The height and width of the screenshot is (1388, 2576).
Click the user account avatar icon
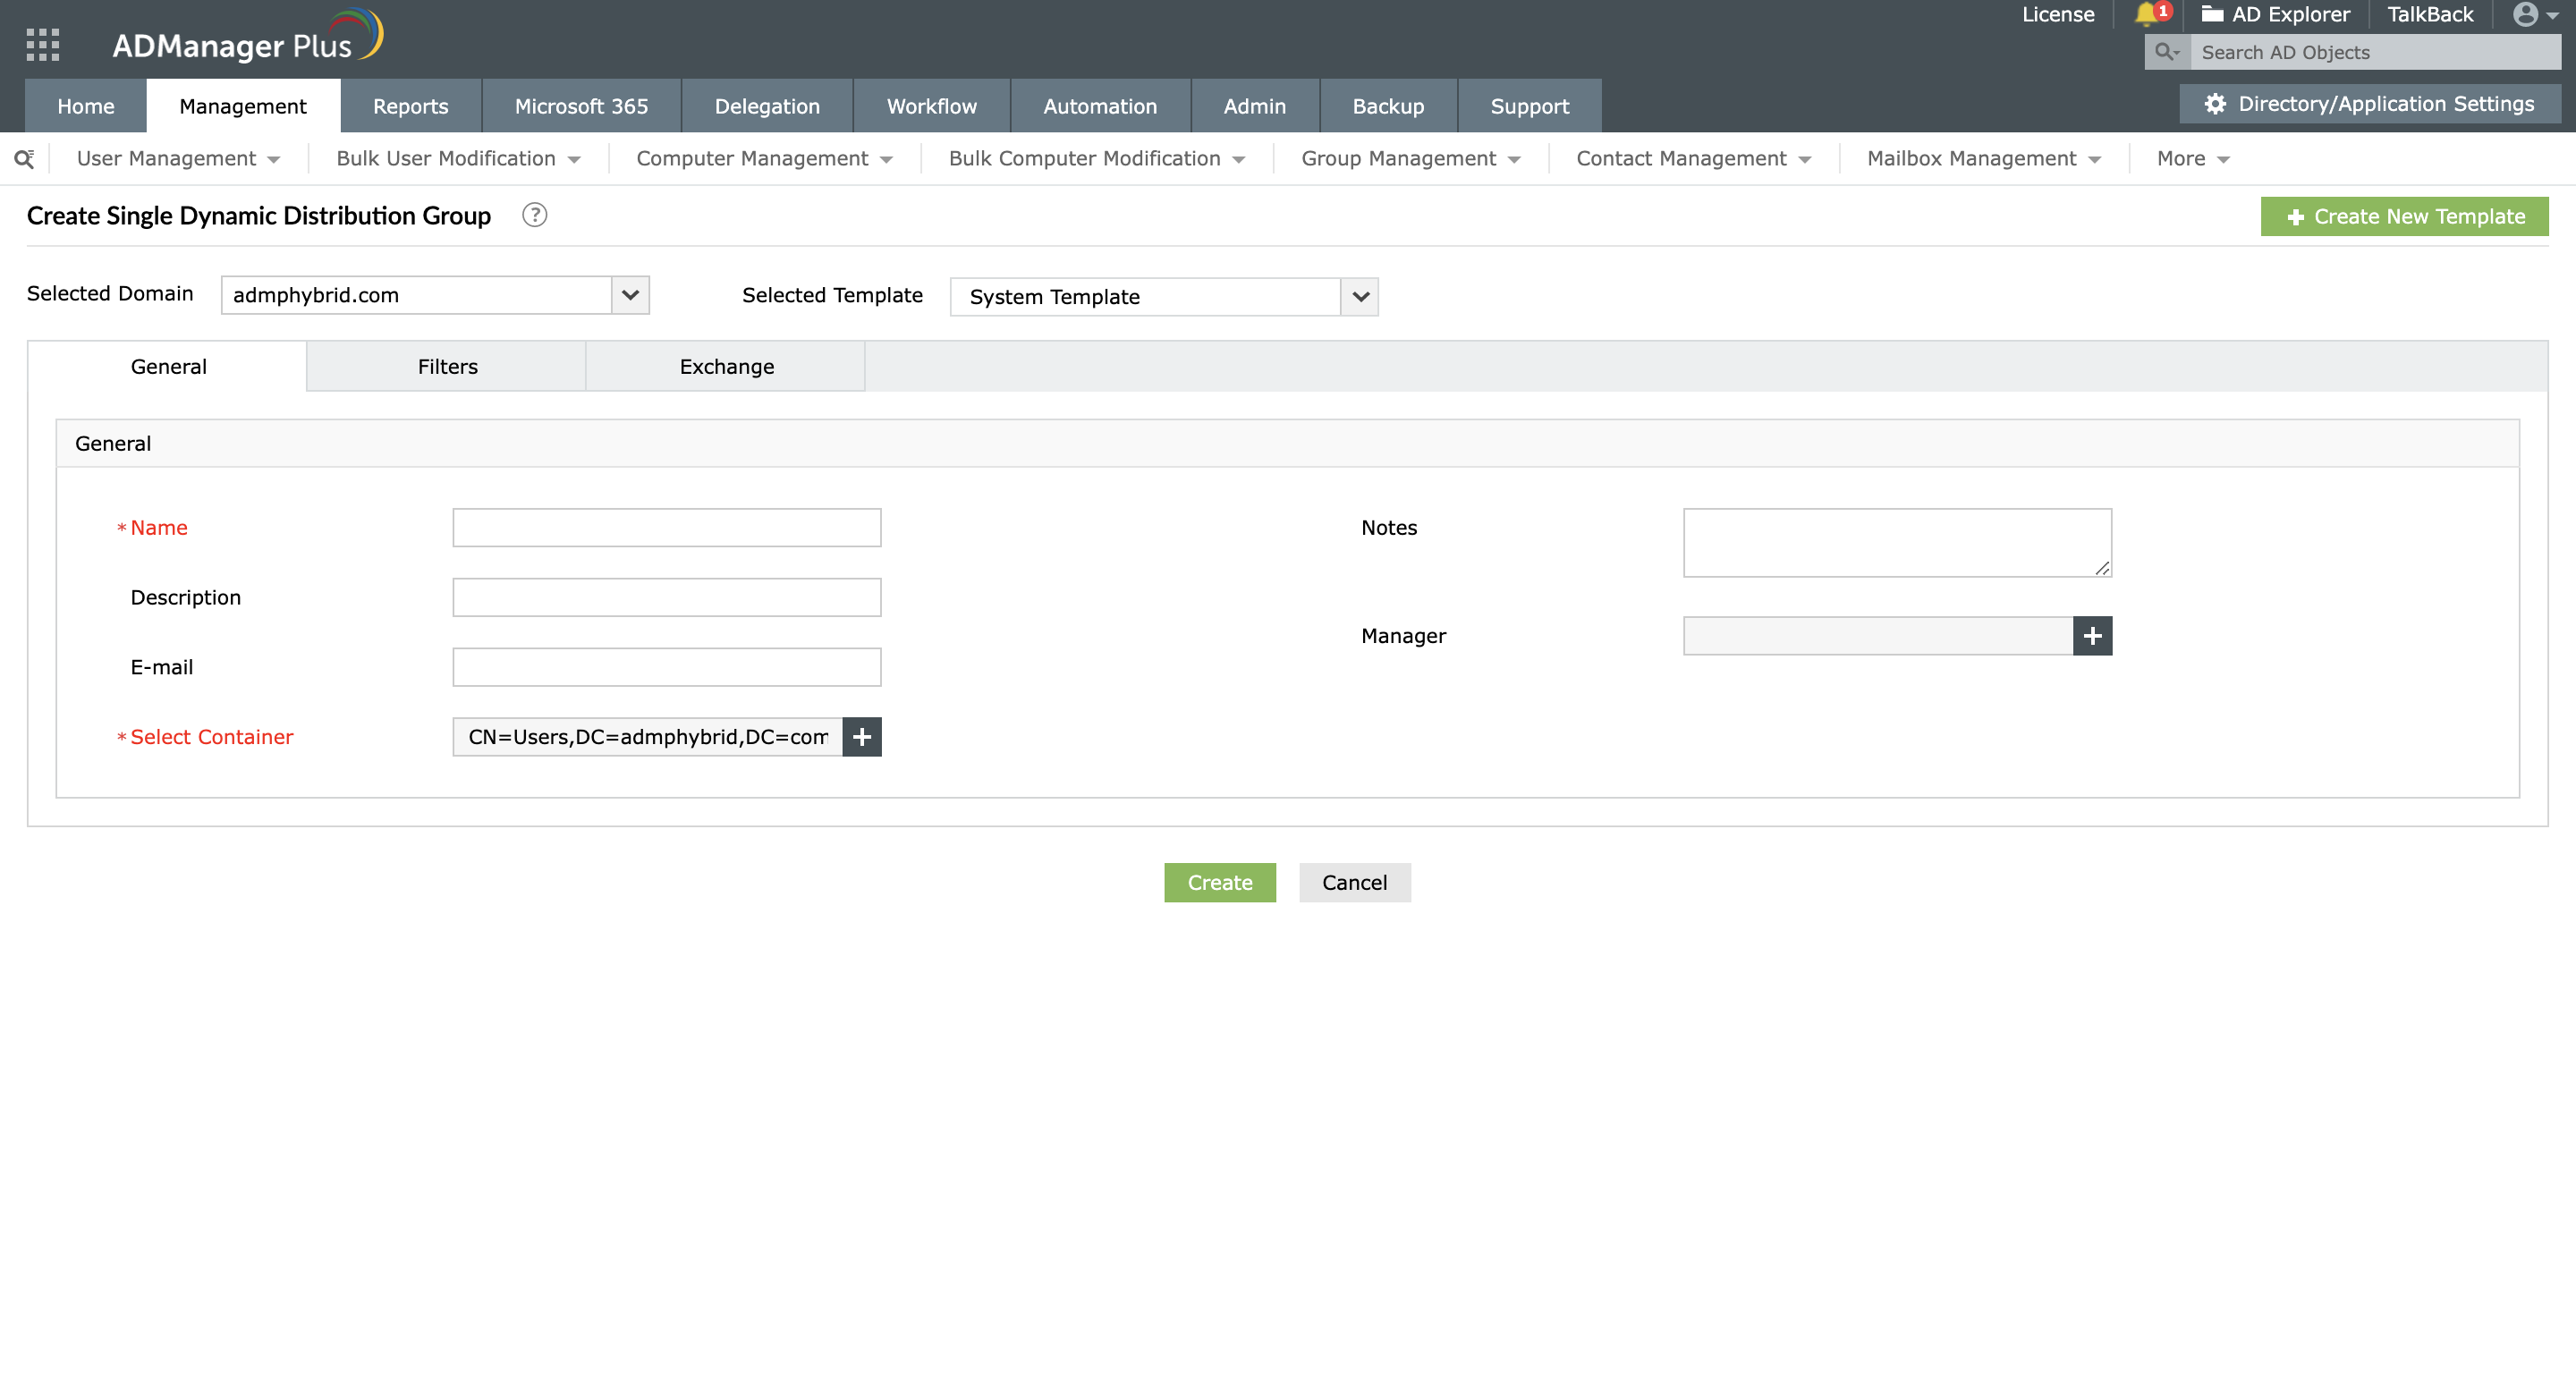[x=2525, y=14]
